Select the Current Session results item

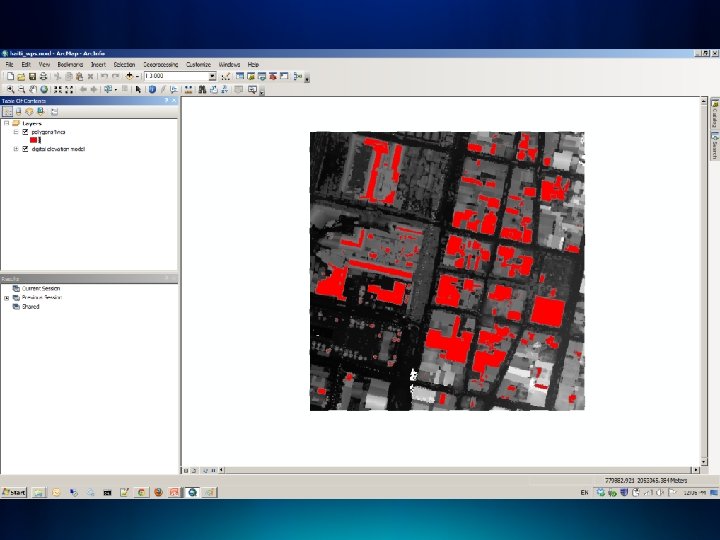pos(41,288)
